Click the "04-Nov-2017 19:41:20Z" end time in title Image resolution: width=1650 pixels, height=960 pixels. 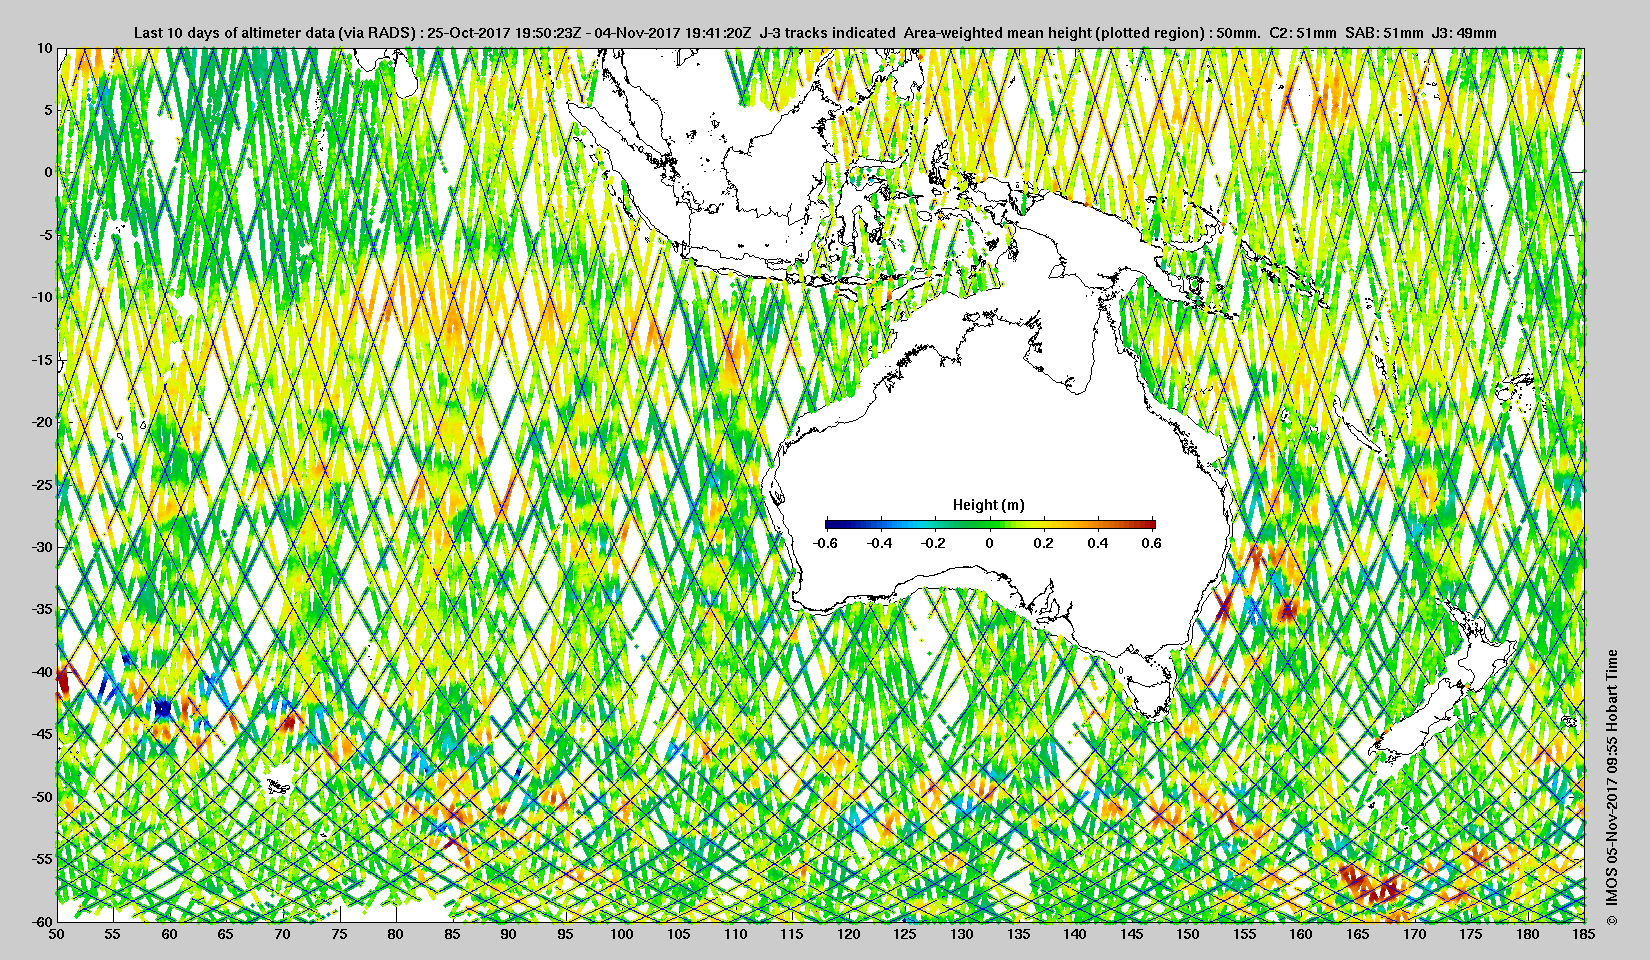(672, 33)
